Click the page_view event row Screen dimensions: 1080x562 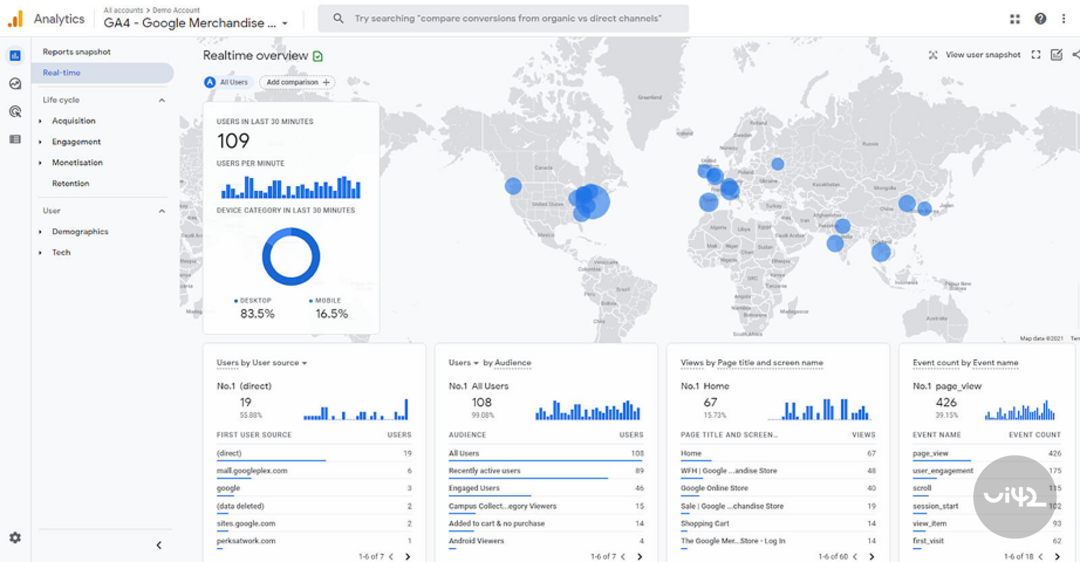[x=987, y=453]
